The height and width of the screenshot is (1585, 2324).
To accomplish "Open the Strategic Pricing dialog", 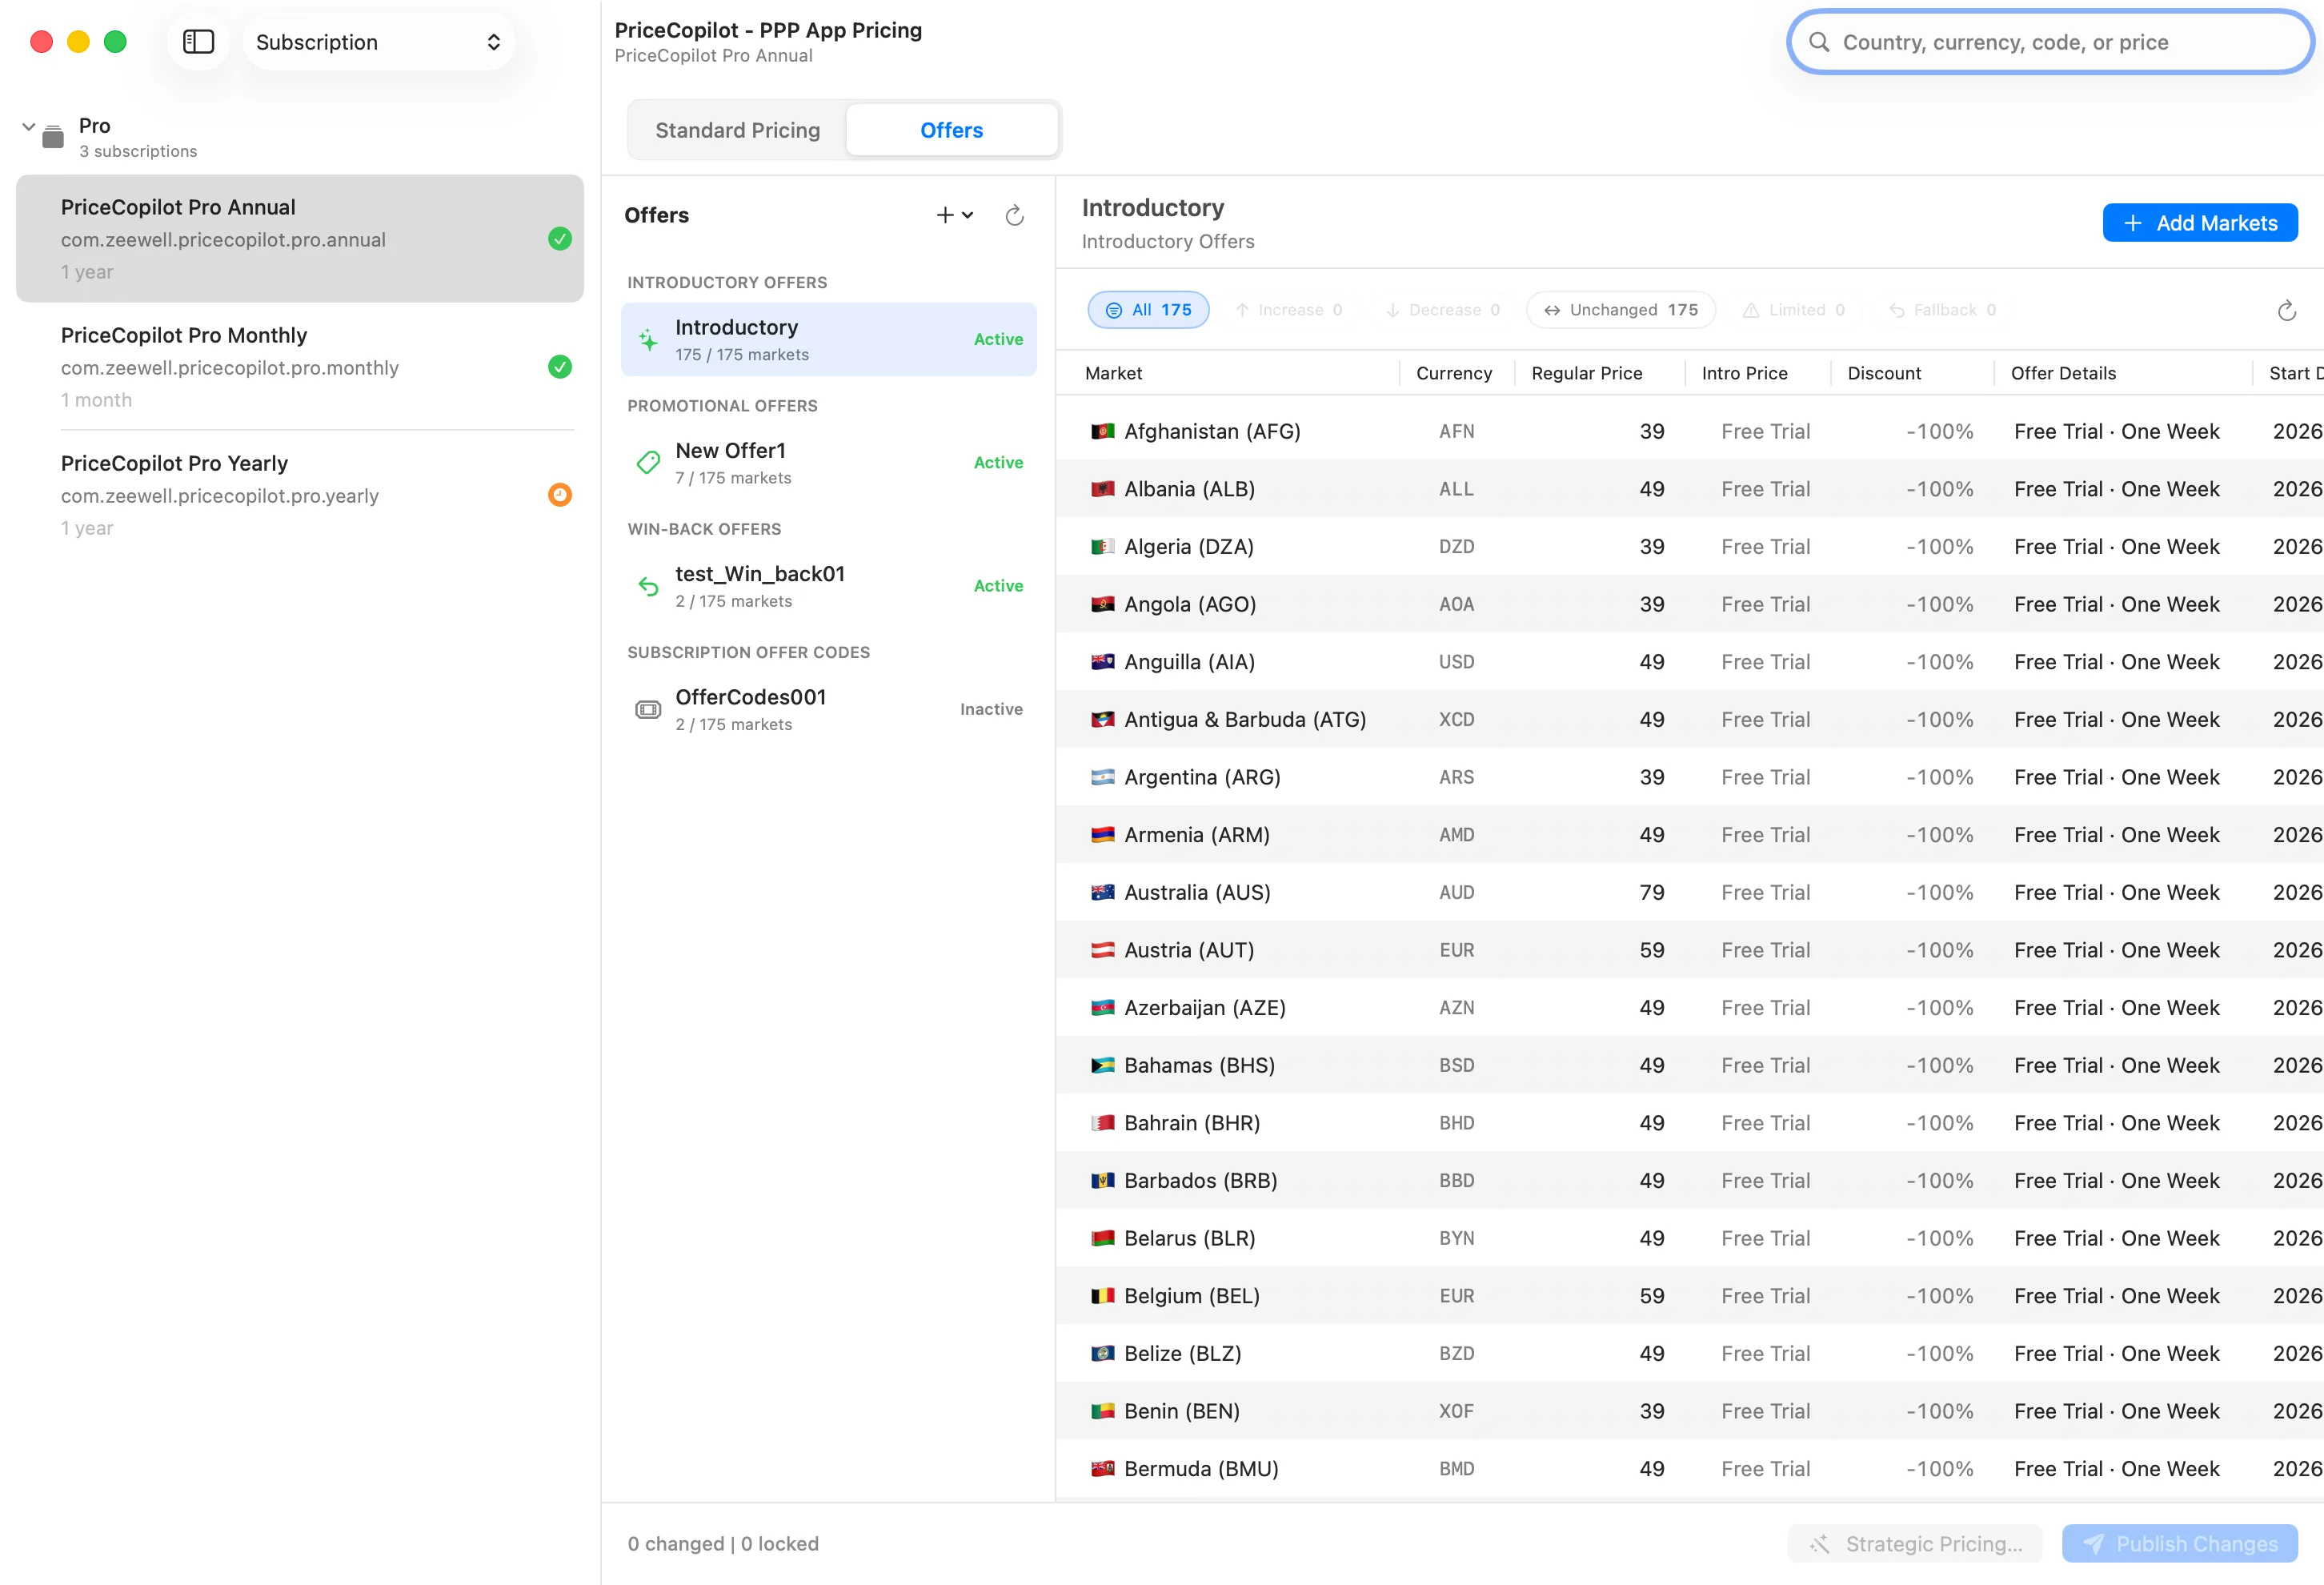I will (x=1916, y=1544).
